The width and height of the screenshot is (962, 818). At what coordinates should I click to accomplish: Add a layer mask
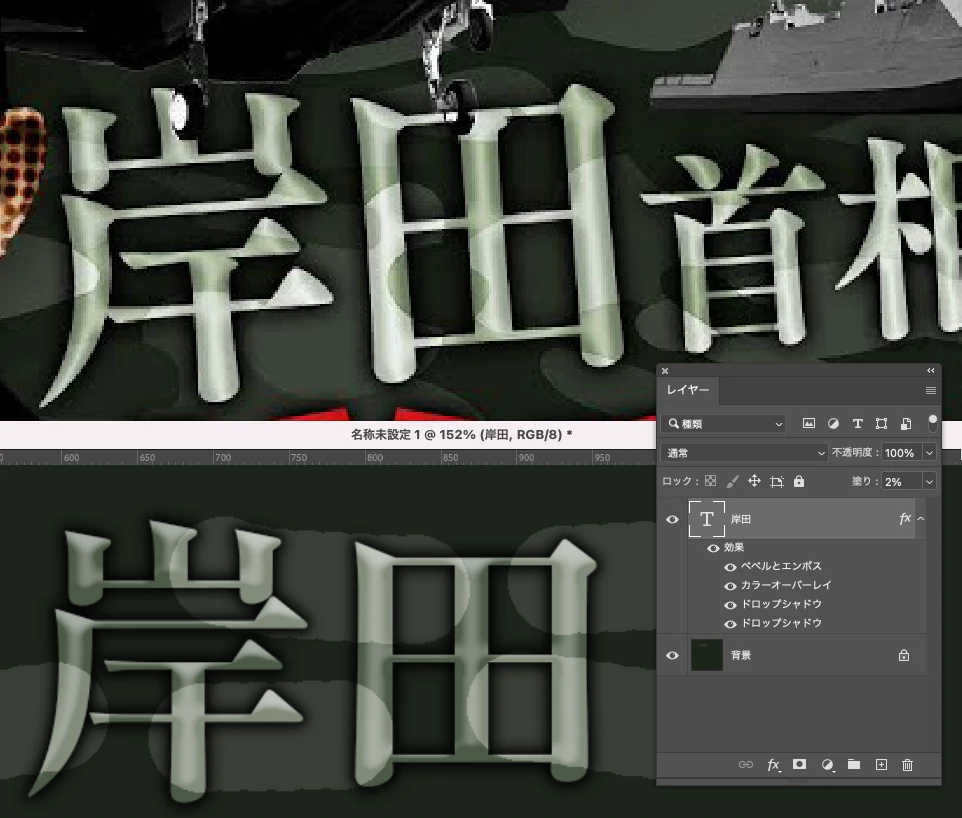coord(799,764)
